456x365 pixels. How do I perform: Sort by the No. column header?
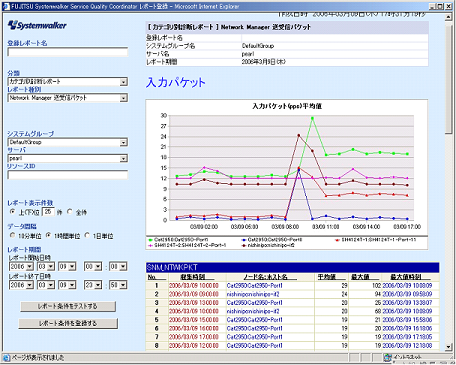click(x=152, y=277)
